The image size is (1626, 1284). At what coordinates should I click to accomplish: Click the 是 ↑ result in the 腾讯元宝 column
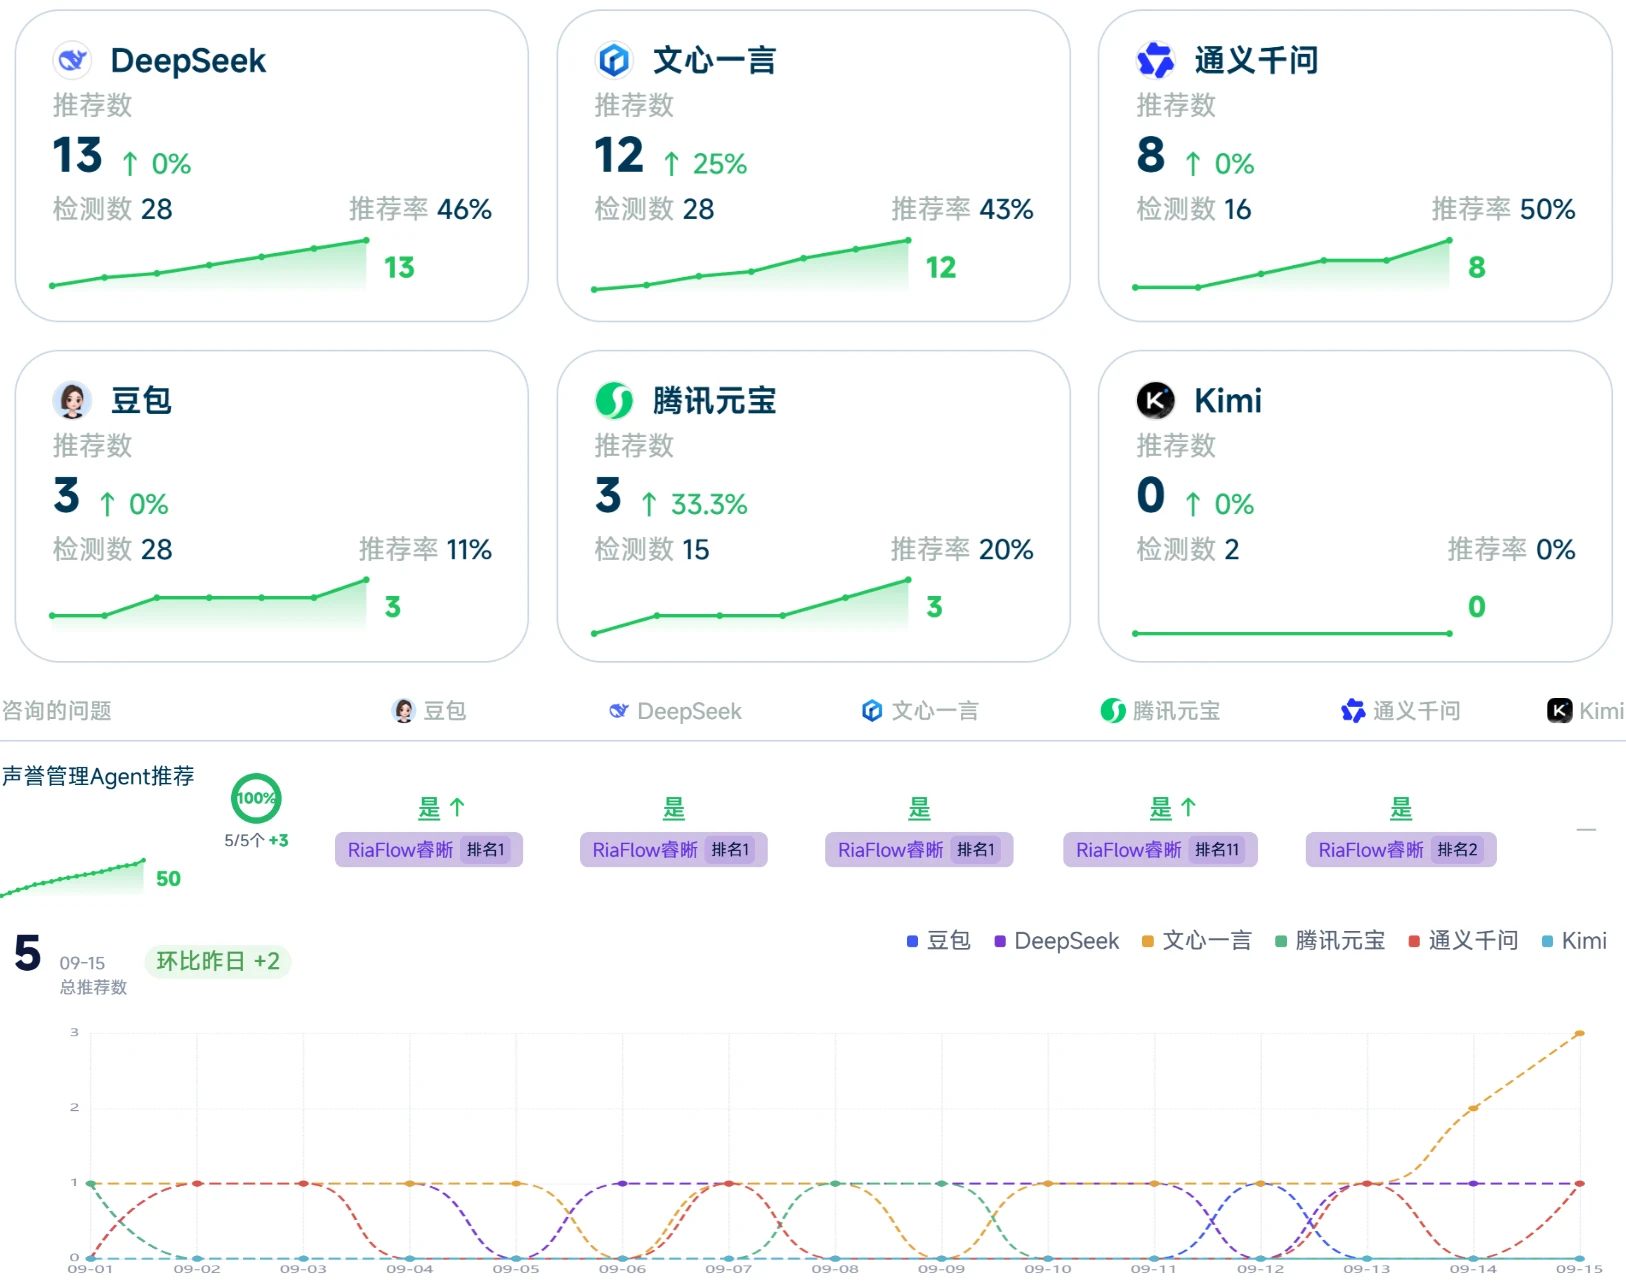click(1173, 808)
